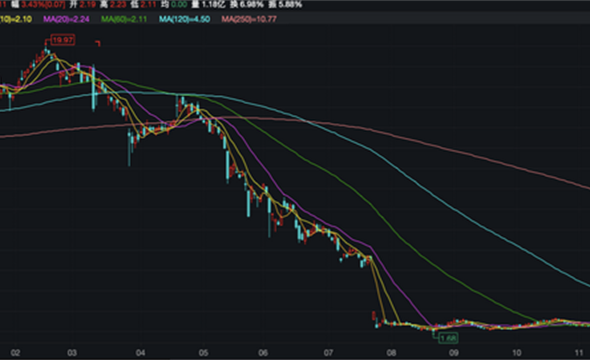The height and width of the screenshot is (360, 590).
Task: Select the 09 month axis label
Action: 454,353
